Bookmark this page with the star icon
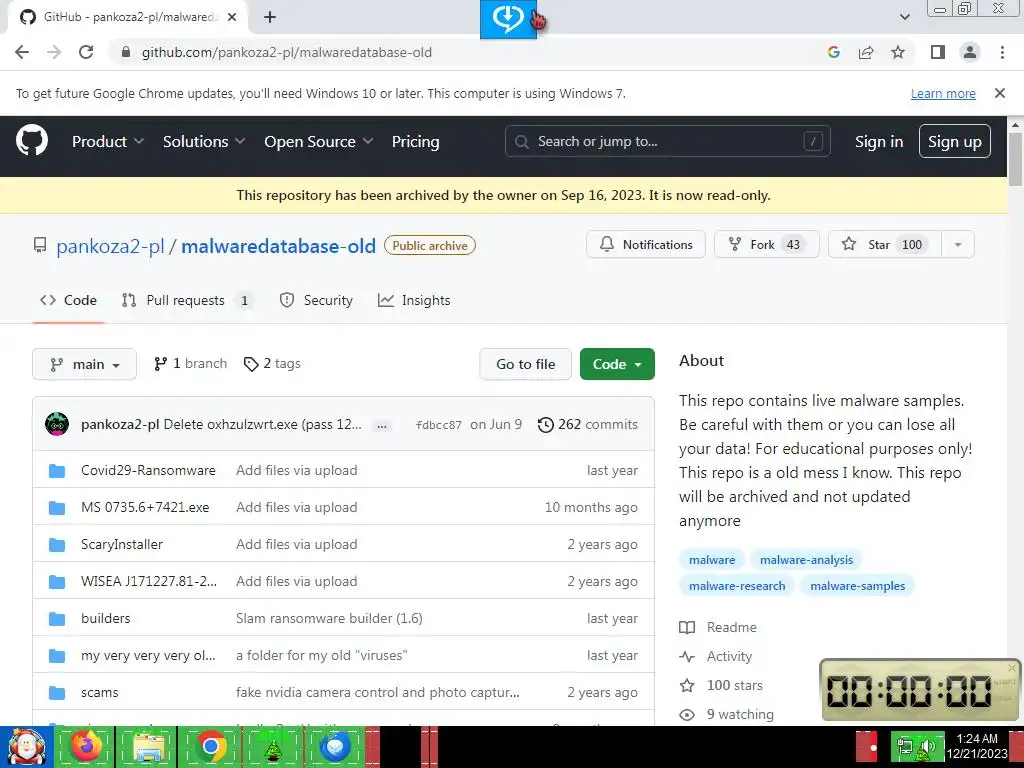 [x=898, y=52]
